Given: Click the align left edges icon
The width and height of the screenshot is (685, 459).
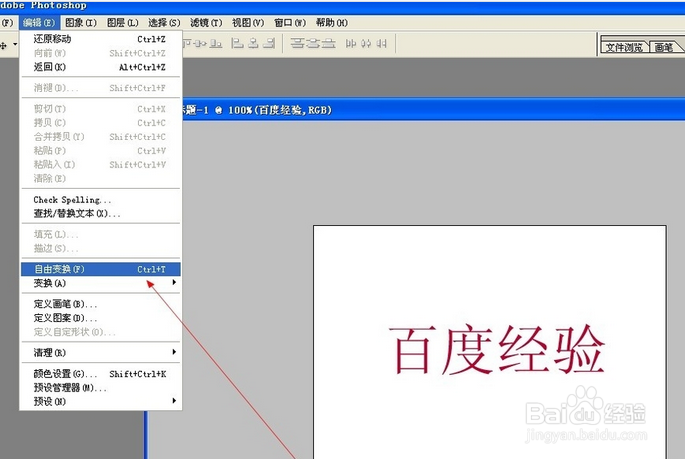Looking at the screenshot, I should (x=237, y=43).
